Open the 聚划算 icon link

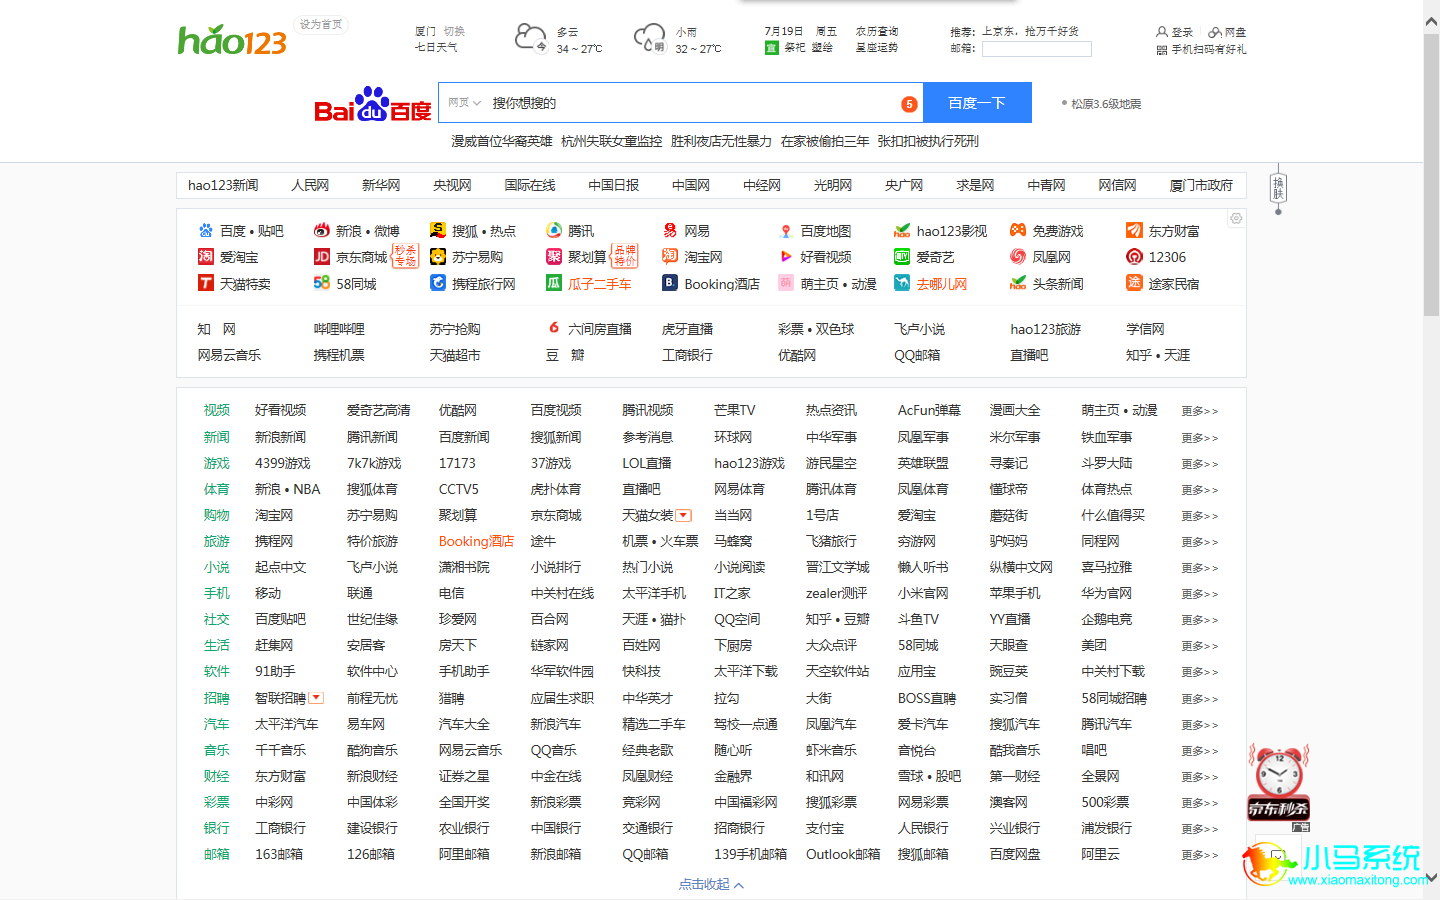554,257
